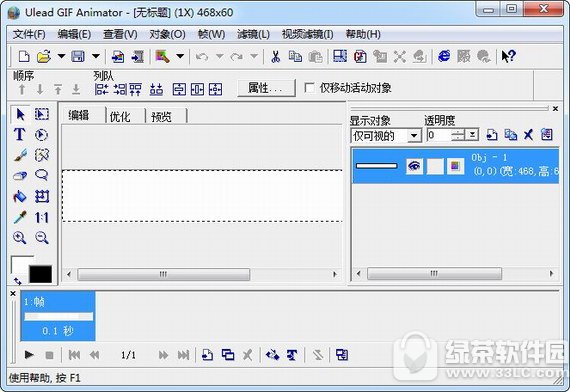Open the 文件(F) menu
570x392 pixels.
tap(29, 35)
